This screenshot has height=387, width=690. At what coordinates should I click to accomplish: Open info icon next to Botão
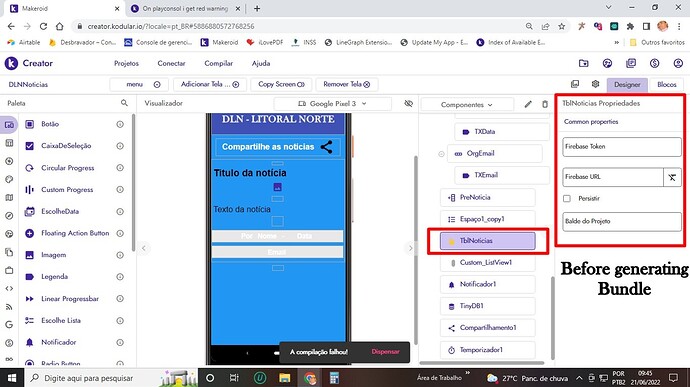120,125
